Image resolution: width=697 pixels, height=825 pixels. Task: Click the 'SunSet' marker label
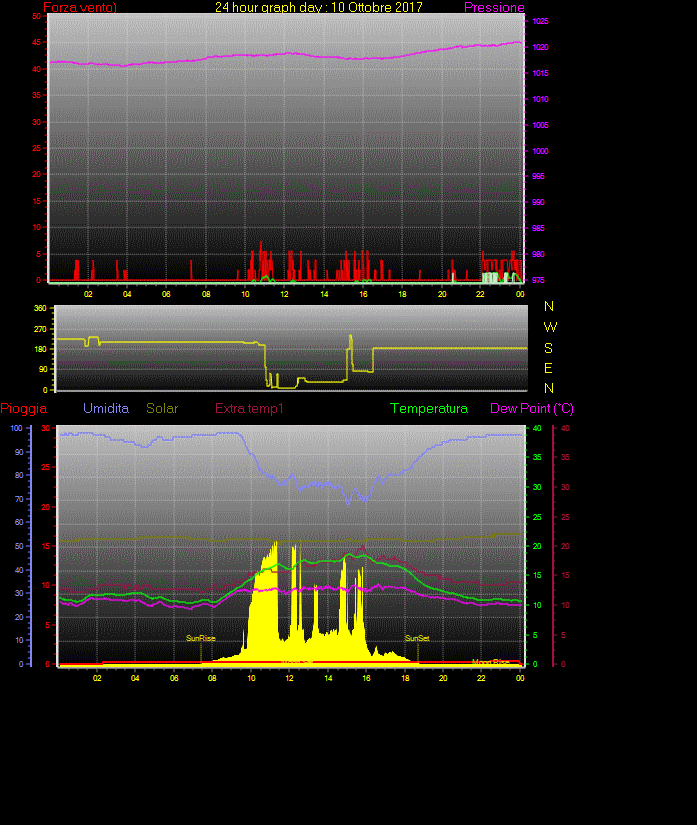pyautogui.click(x=417, y=638)
